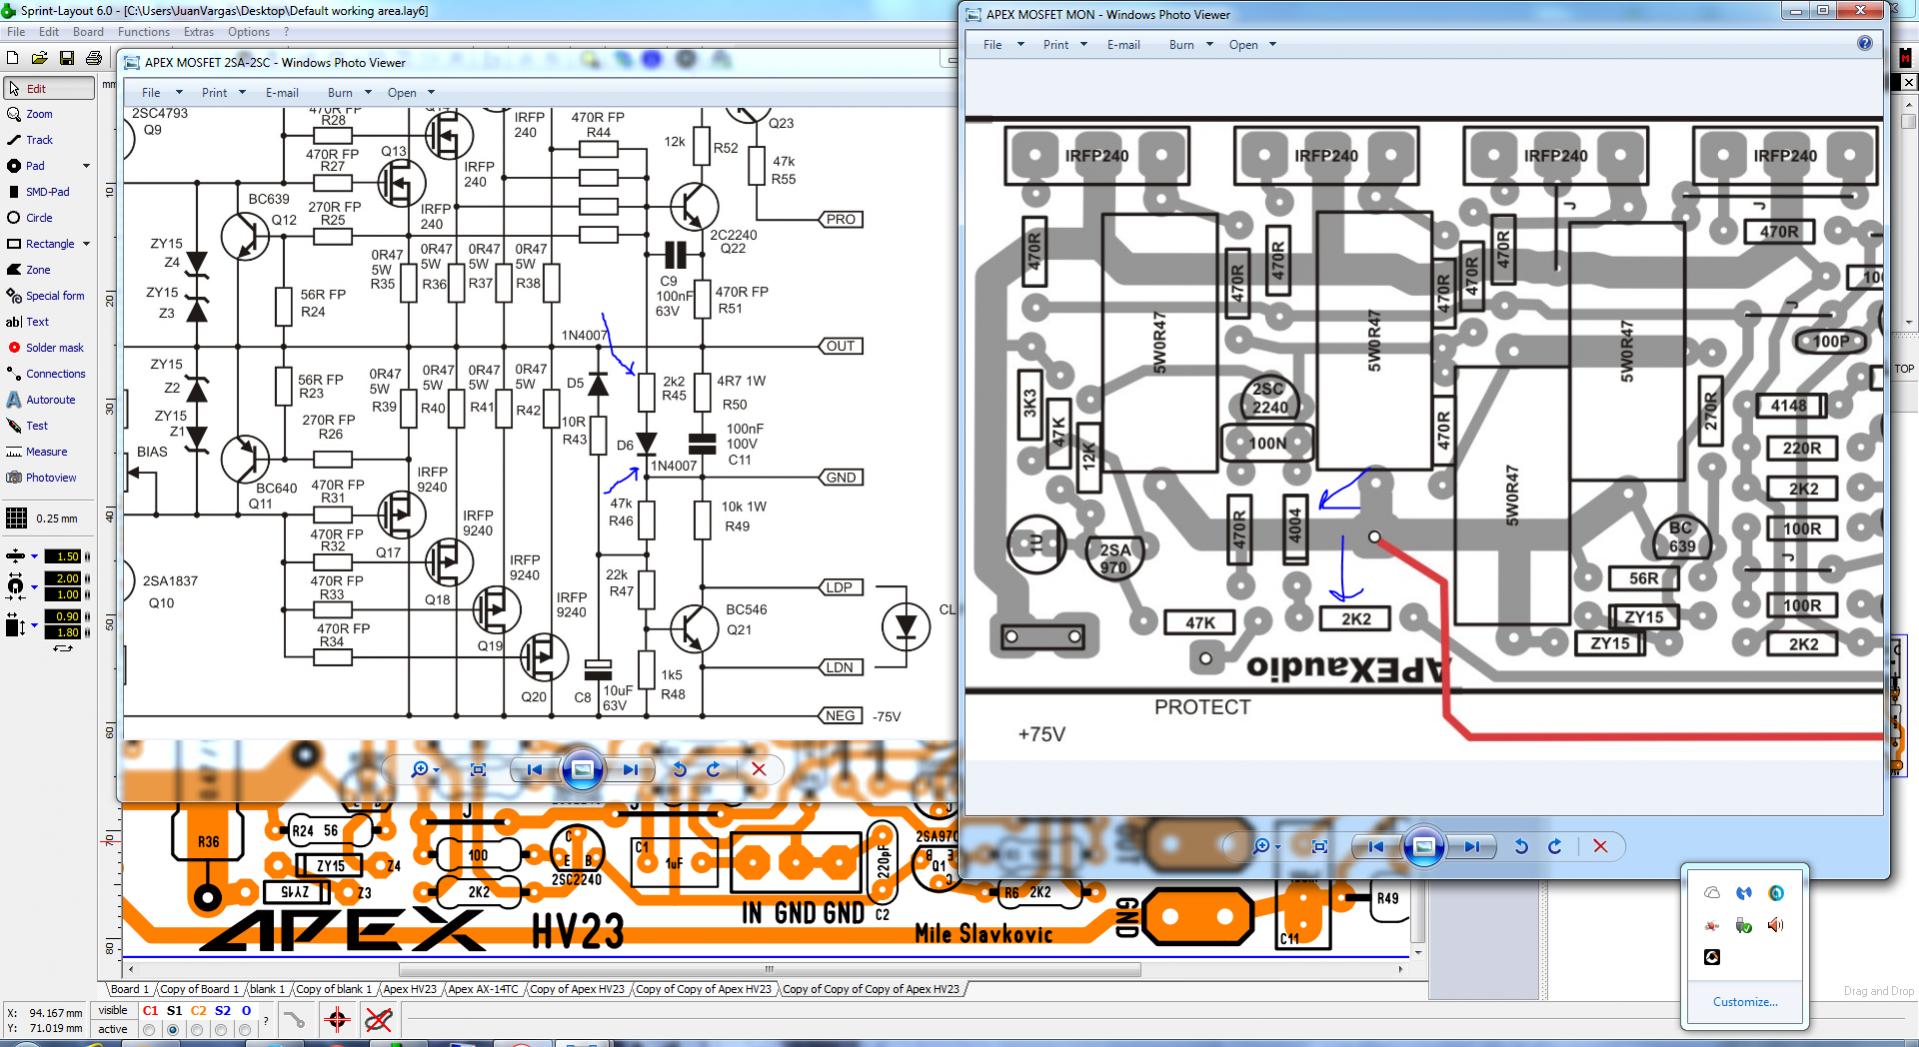1919x1047 pixels.
Task: Toggle visibility of layer S2
Action: pos(222,1011)
